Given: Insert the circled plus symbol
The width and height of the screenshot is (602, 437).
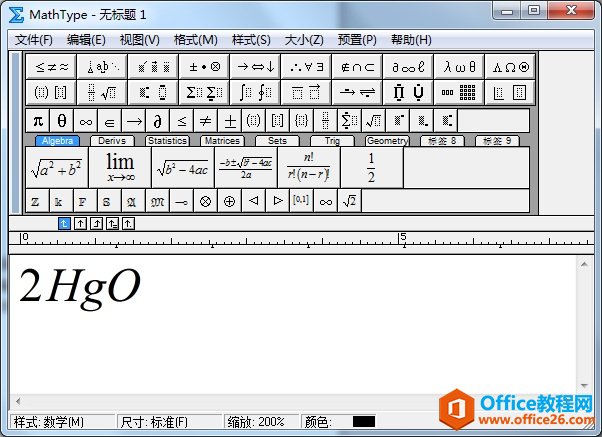Looking at the screenshot, I should point(230,201).
